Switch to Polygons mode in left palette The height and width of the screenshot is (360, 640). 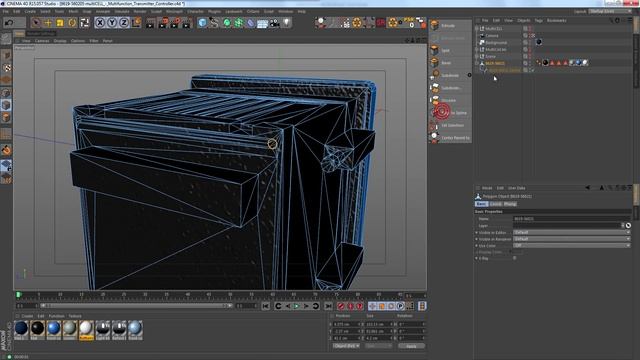tap(6, 118)
